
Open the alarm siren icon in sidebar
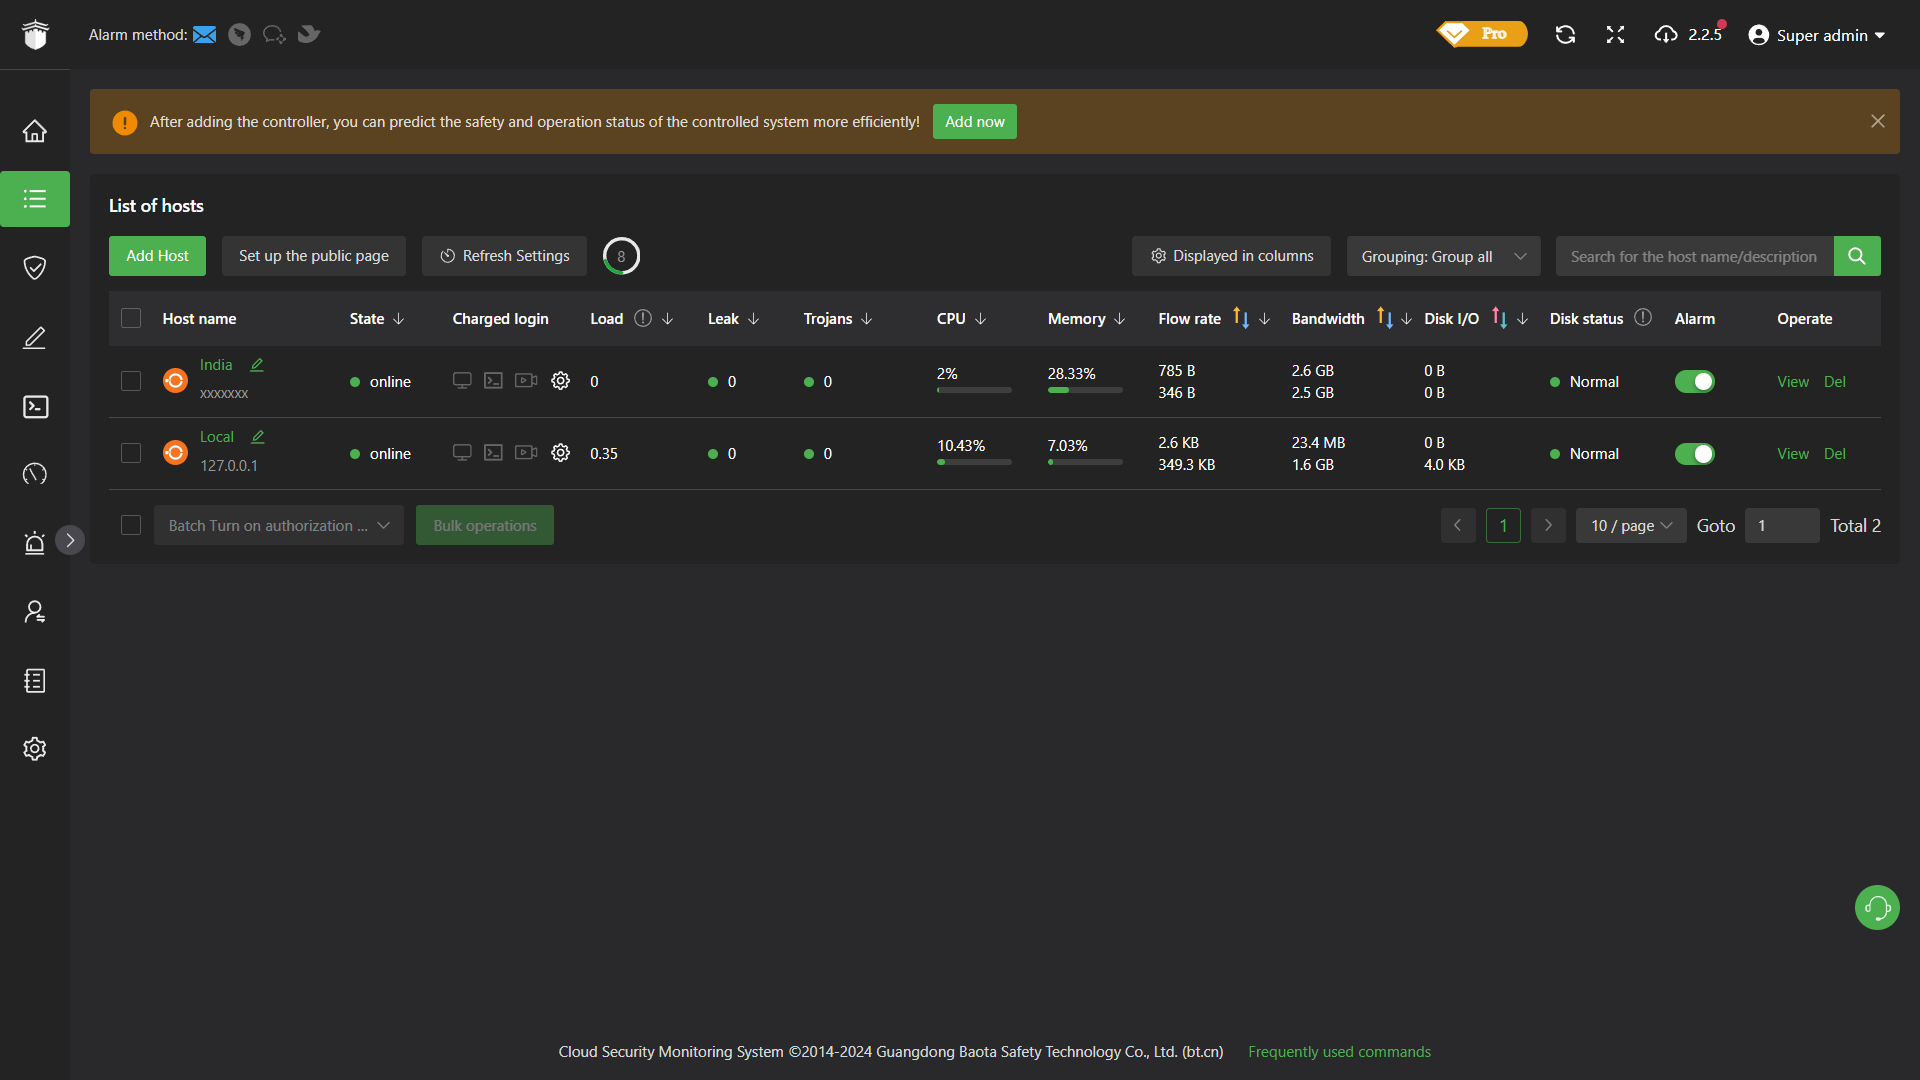pos(35,542)
